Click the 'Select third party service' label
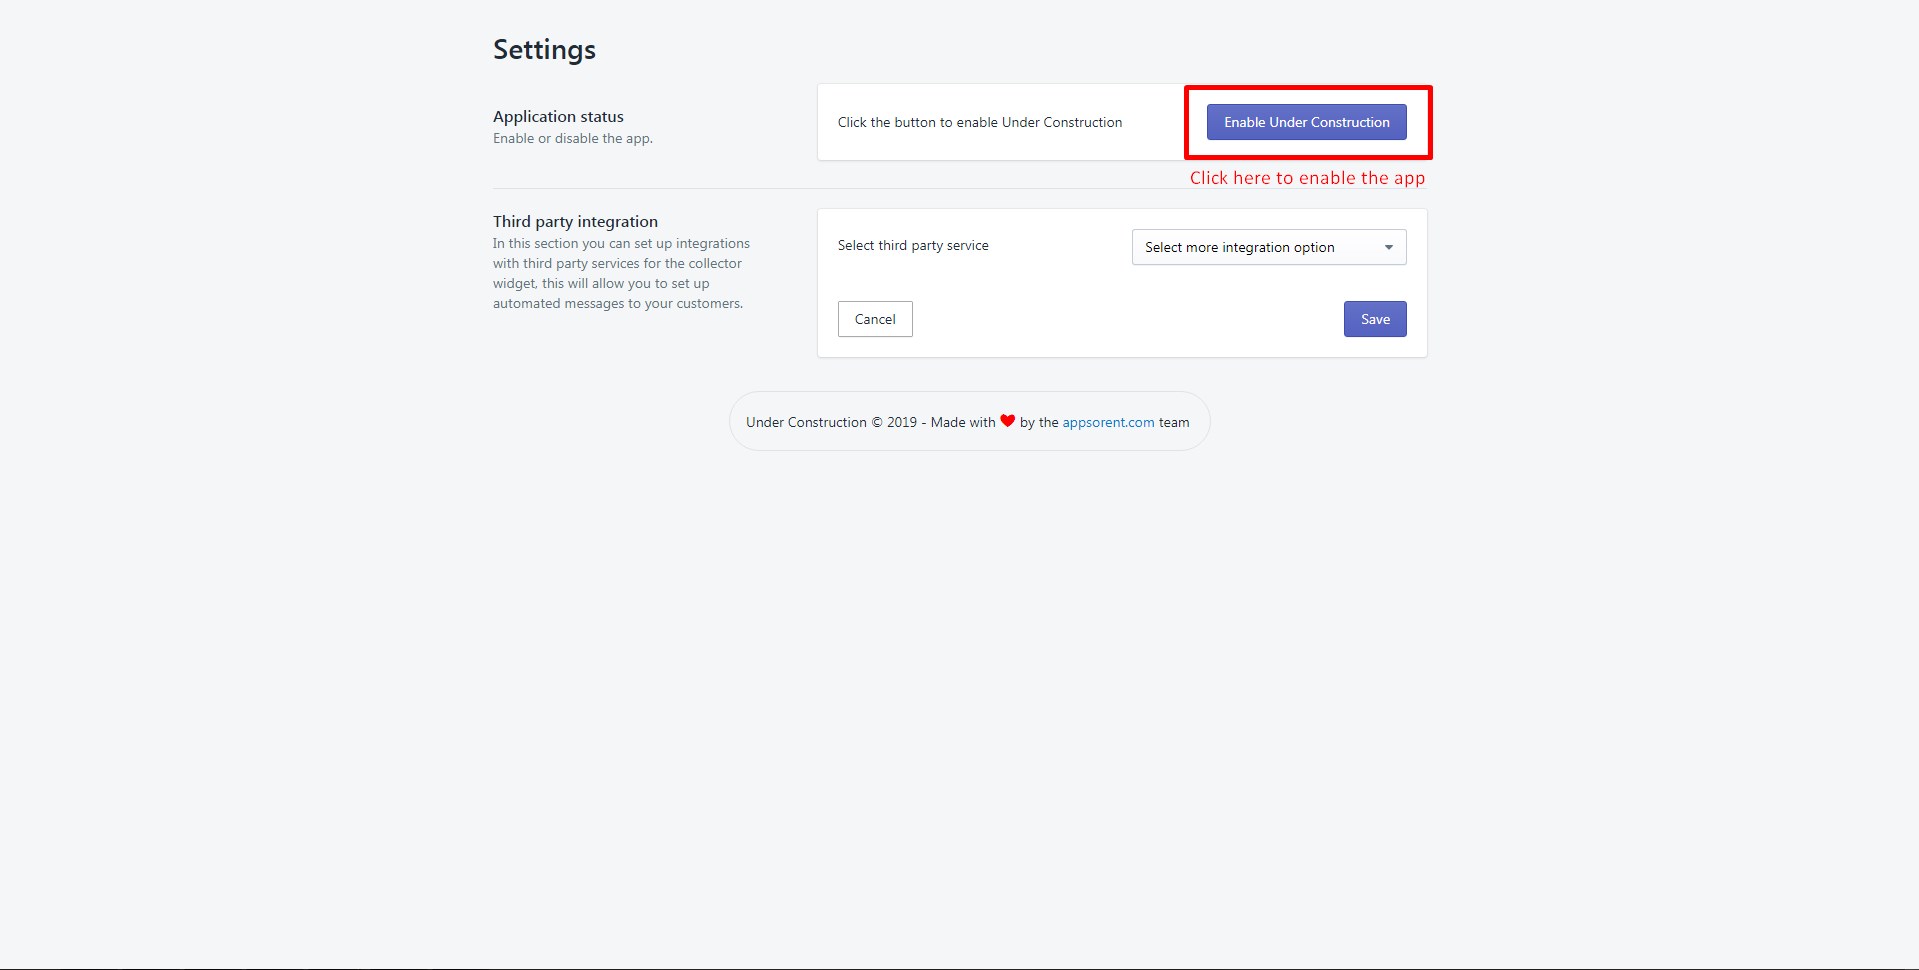The width and height of the screenshot is (1919, 970). (911, 245)
